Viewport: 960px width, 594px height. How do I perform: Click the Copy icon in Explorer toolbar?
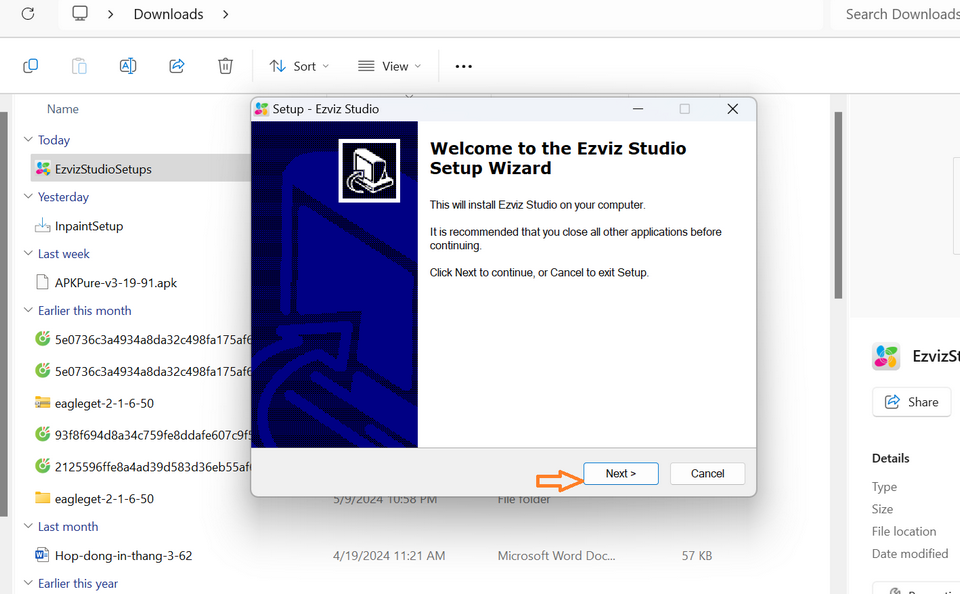31,66
